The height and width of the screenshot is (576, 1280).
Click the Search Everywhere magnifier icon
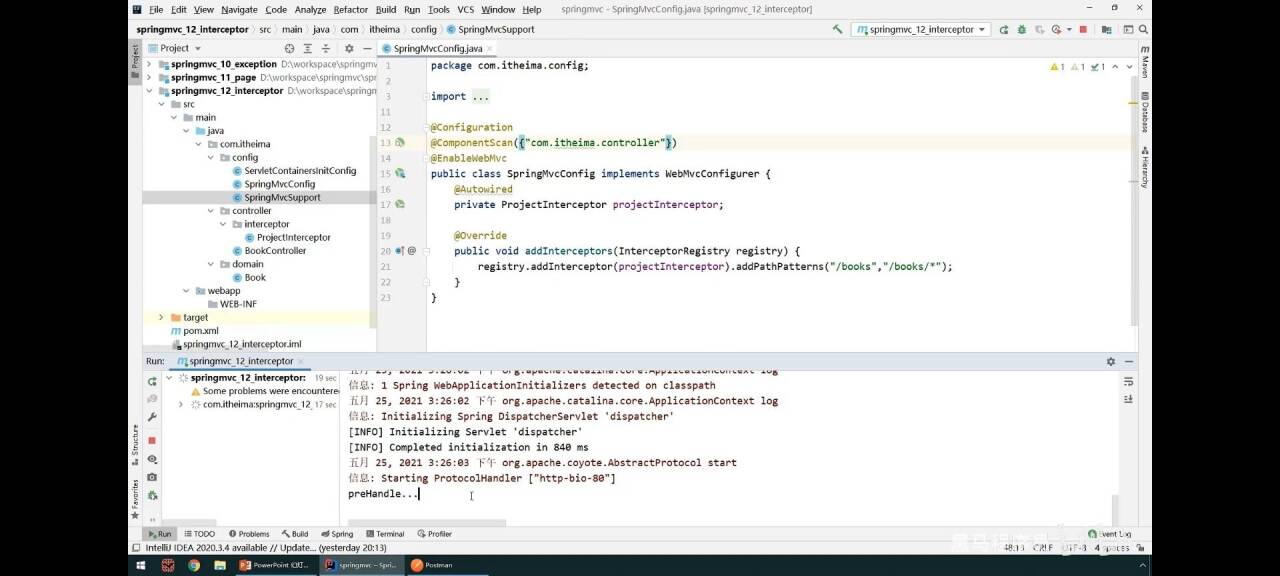click(1143, 30)
